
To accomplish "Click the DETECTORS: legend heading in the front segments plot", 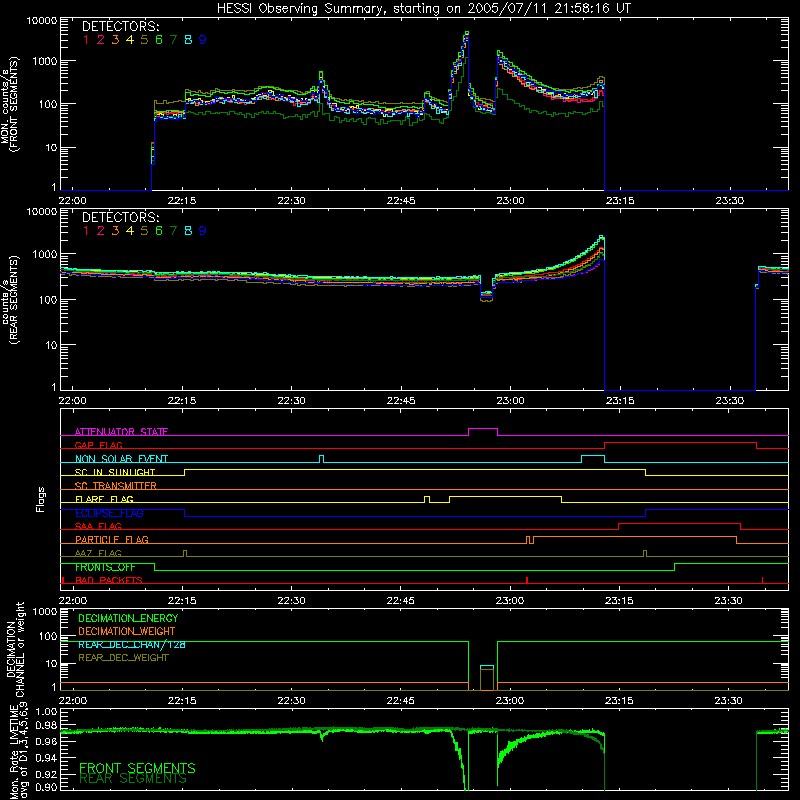I will point(120,27).
